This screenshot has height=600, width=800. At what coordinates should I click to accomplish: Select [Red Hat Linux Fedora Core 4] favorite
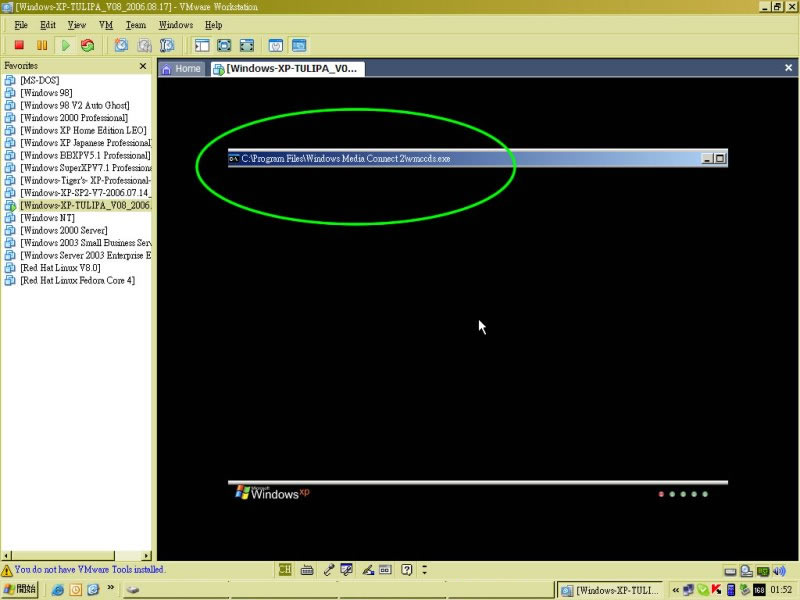point(78,280)
